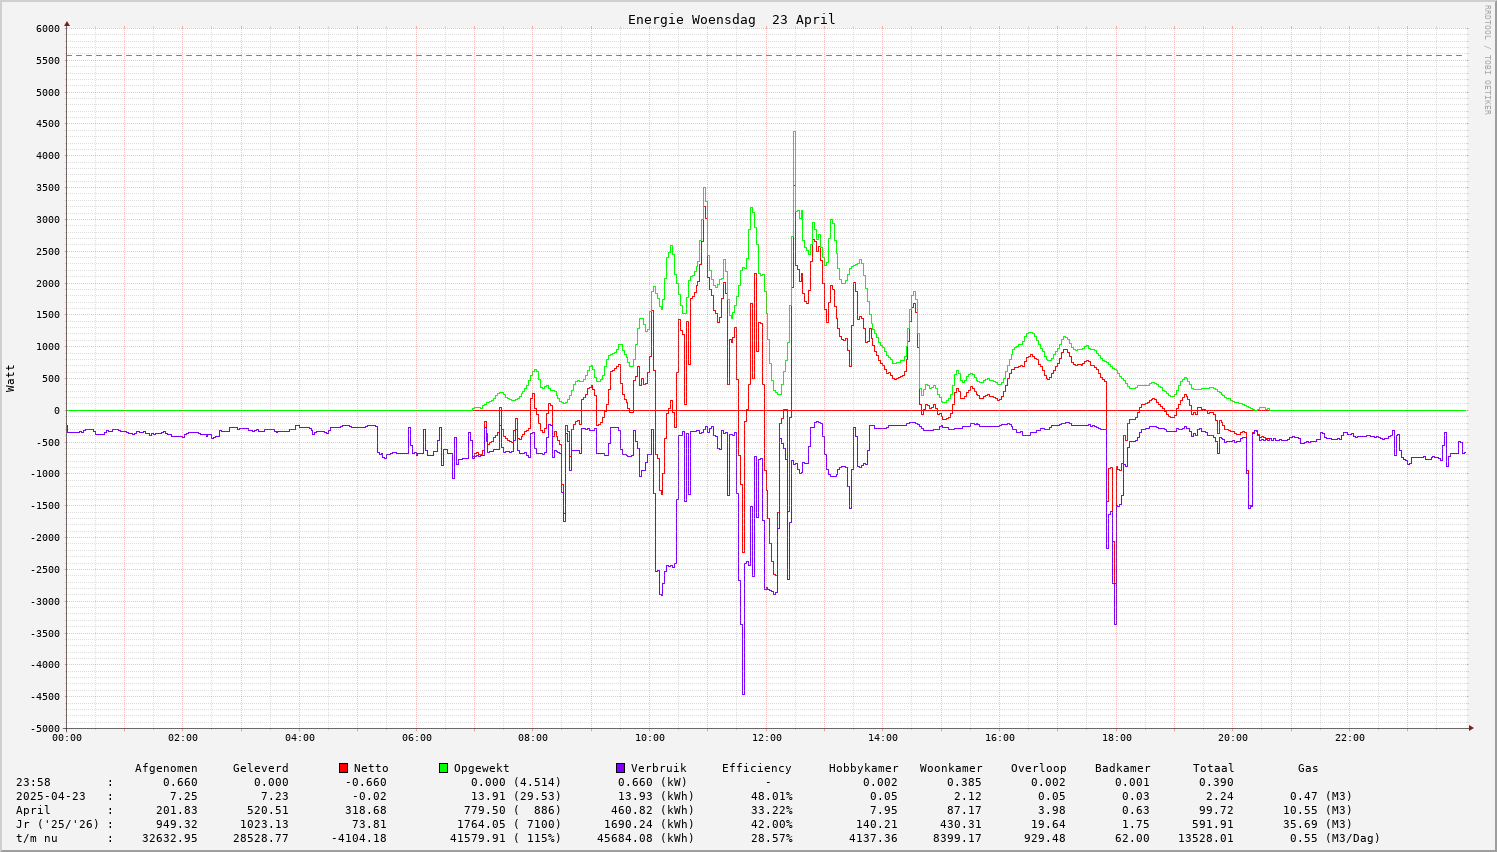Click the Gas column header
Image resolution: width=1497 pixels, height=852 pixels.
1308,768
